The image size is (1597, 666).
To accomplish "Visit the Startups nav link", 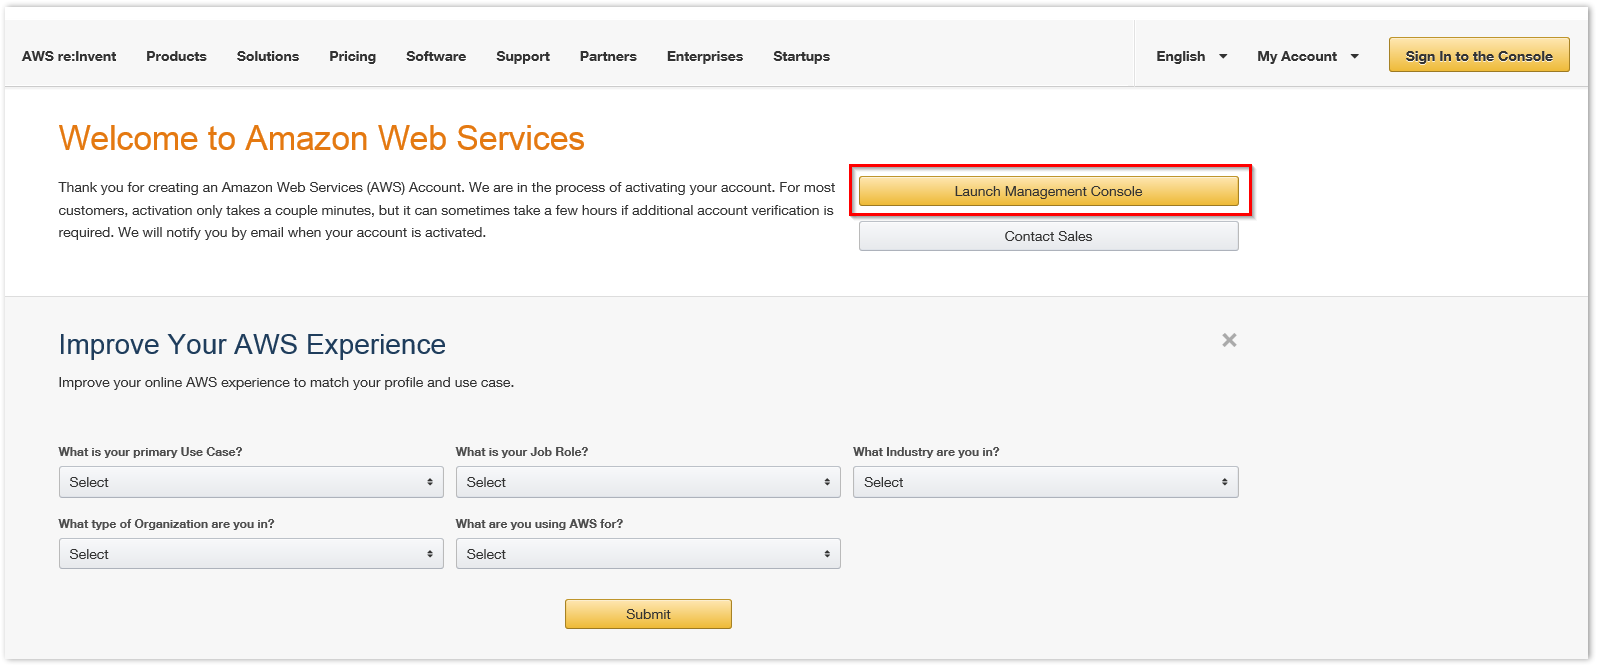I will 801,56.
